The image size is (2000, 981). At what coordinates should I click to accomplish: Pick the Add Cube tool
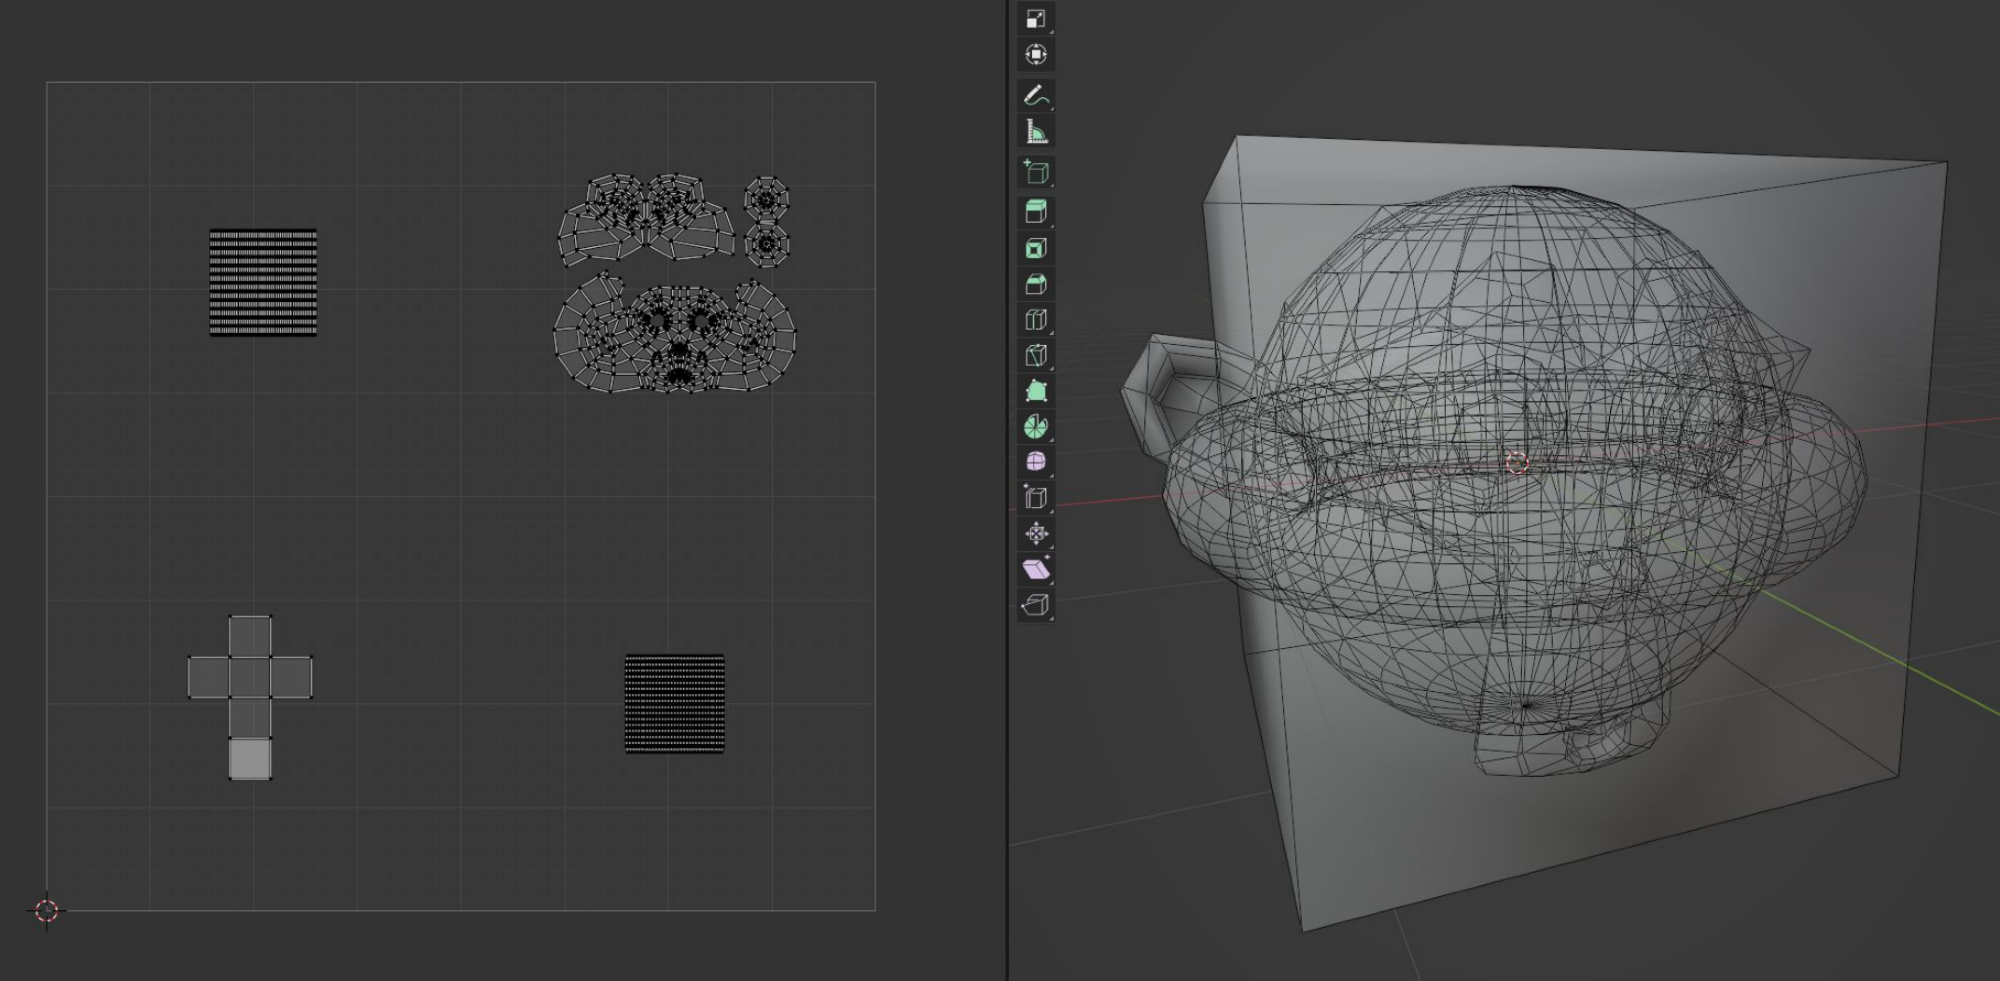[1036, 172]
